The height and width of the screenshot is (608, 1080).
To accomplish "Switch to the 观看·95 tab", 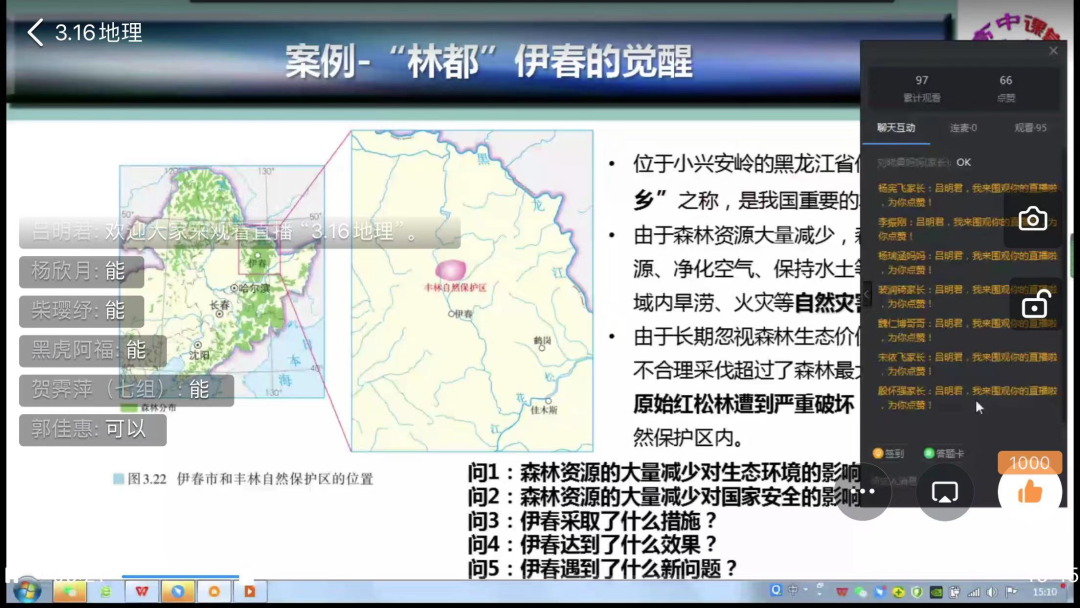I will (1030, 128).
